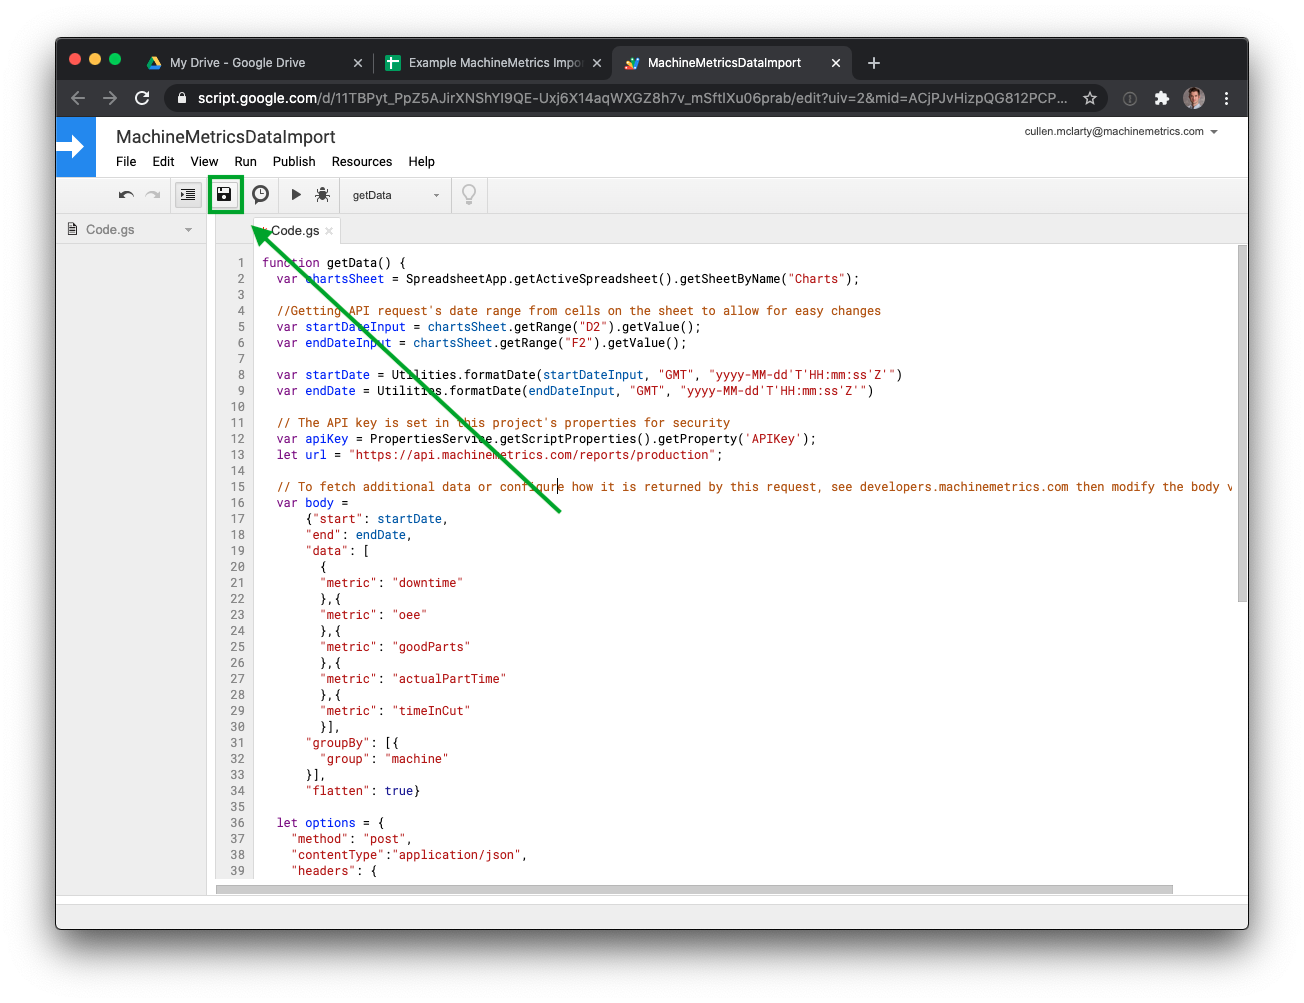Image resolution: width=1304 pixels, height=1003 pixels.
Task: Close the Example MachineMetrics Import tab
Action: tap(597, 63)
